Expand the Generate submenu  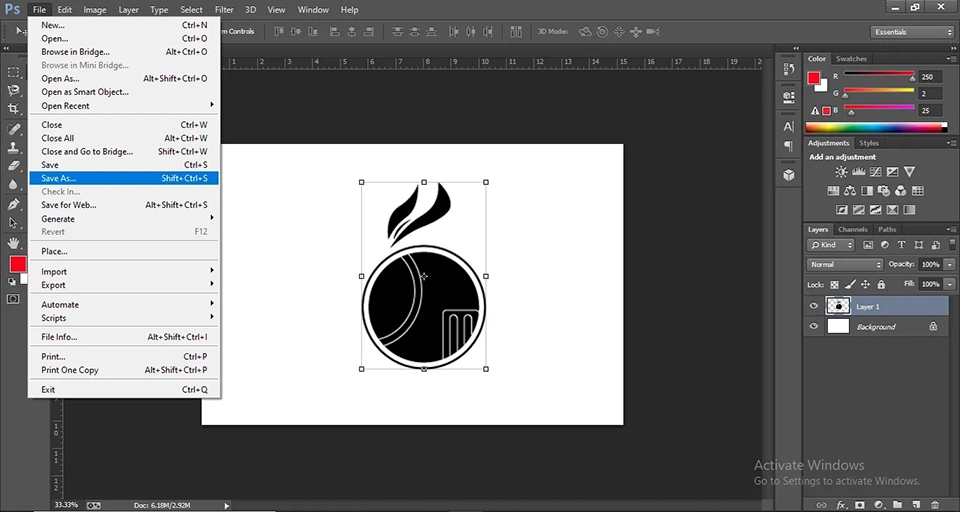point(124,219)
